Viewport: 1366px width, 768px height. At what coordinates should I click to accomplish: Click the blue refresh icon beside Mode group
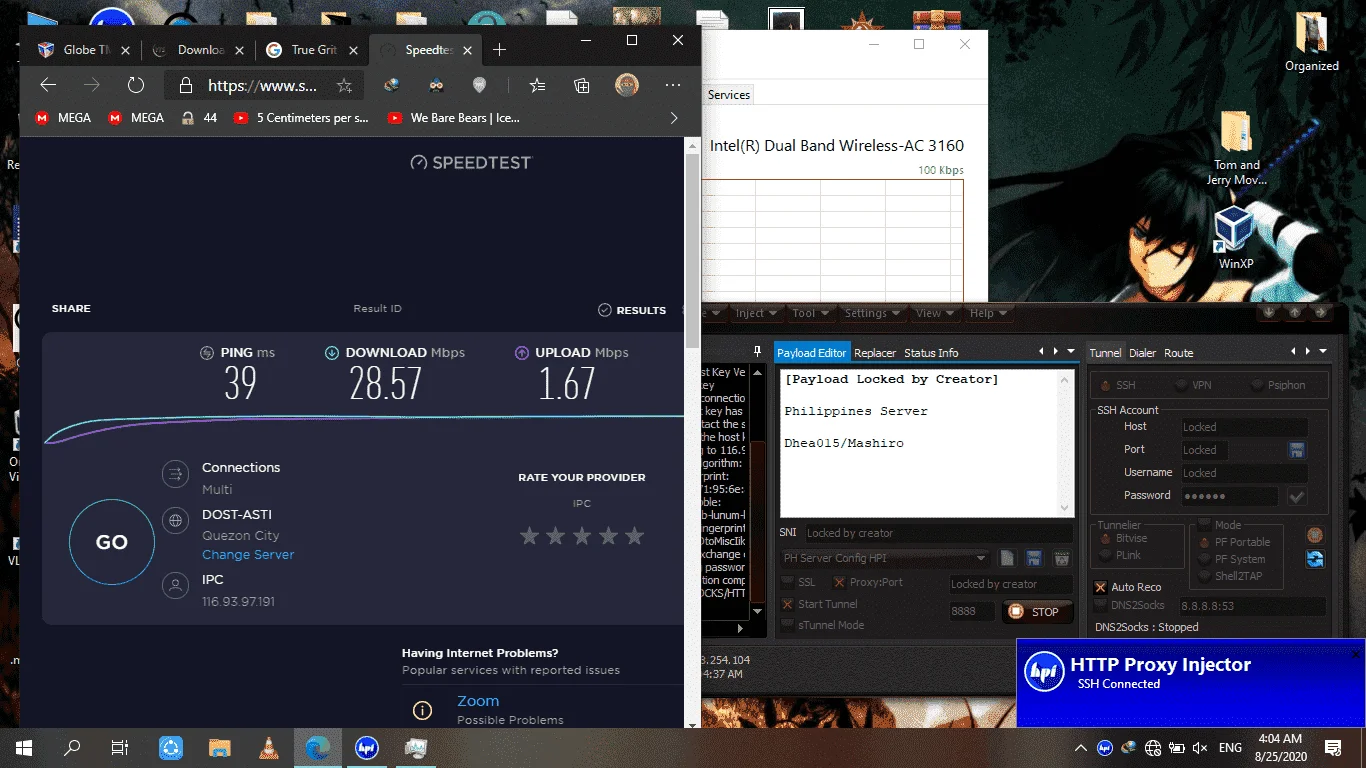[x=1315, y=560]
